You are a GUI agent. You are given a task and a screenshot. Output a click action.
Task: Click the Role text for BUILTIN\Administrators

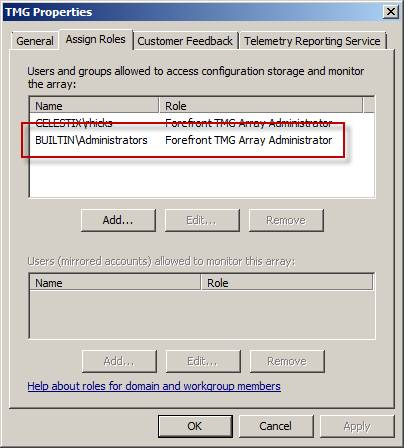248,140
